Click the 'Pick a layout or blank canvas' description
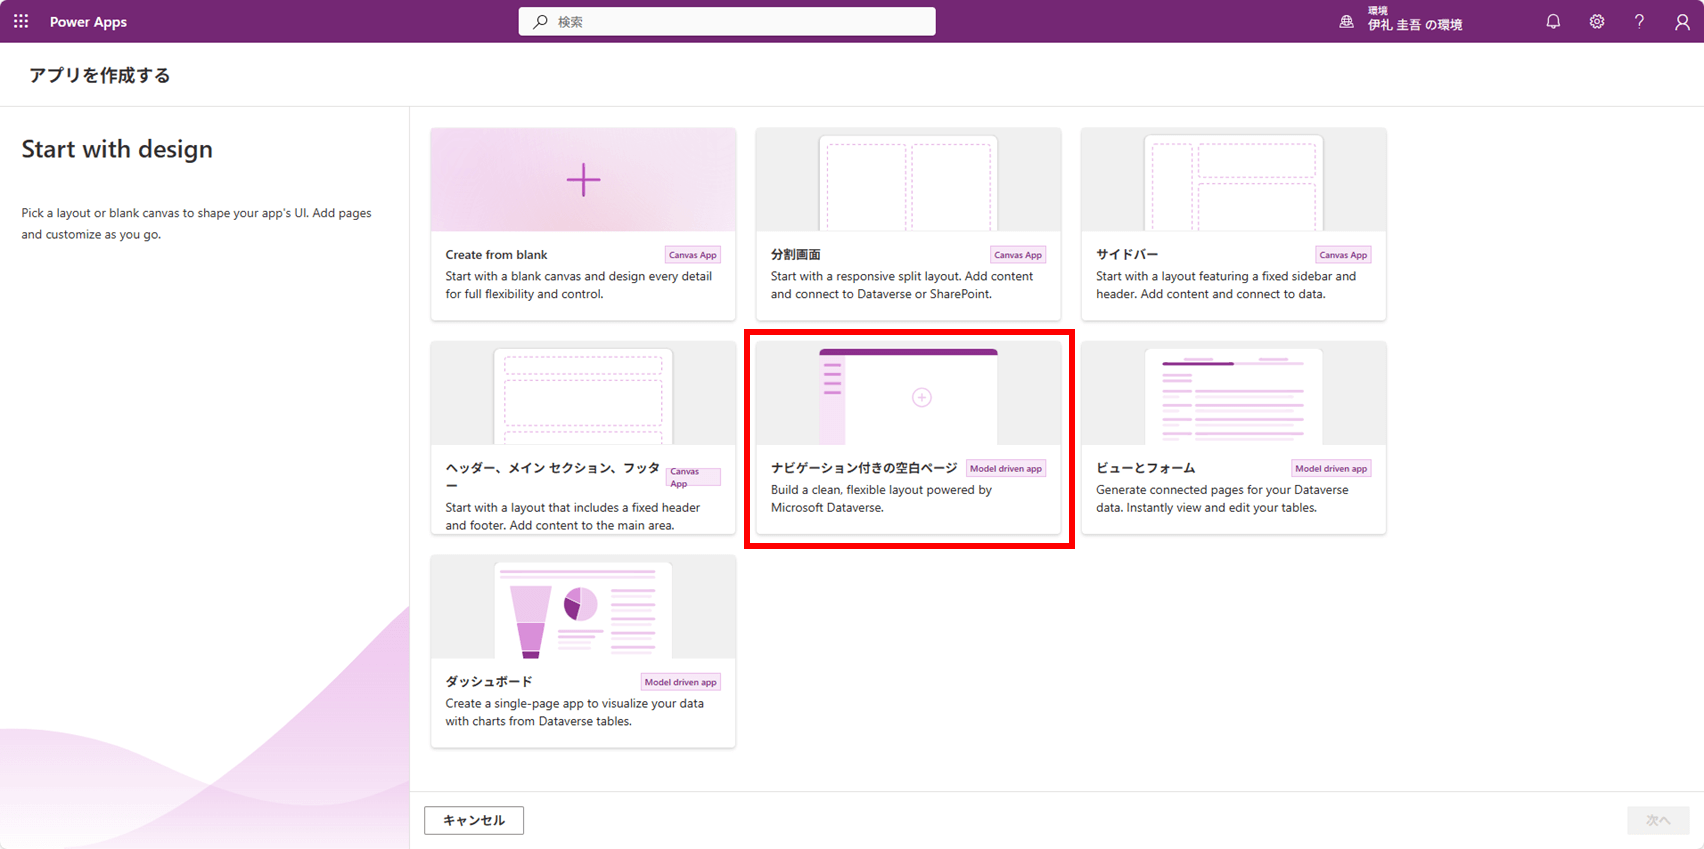This screenshot has height=849, width=1704. 197,224
